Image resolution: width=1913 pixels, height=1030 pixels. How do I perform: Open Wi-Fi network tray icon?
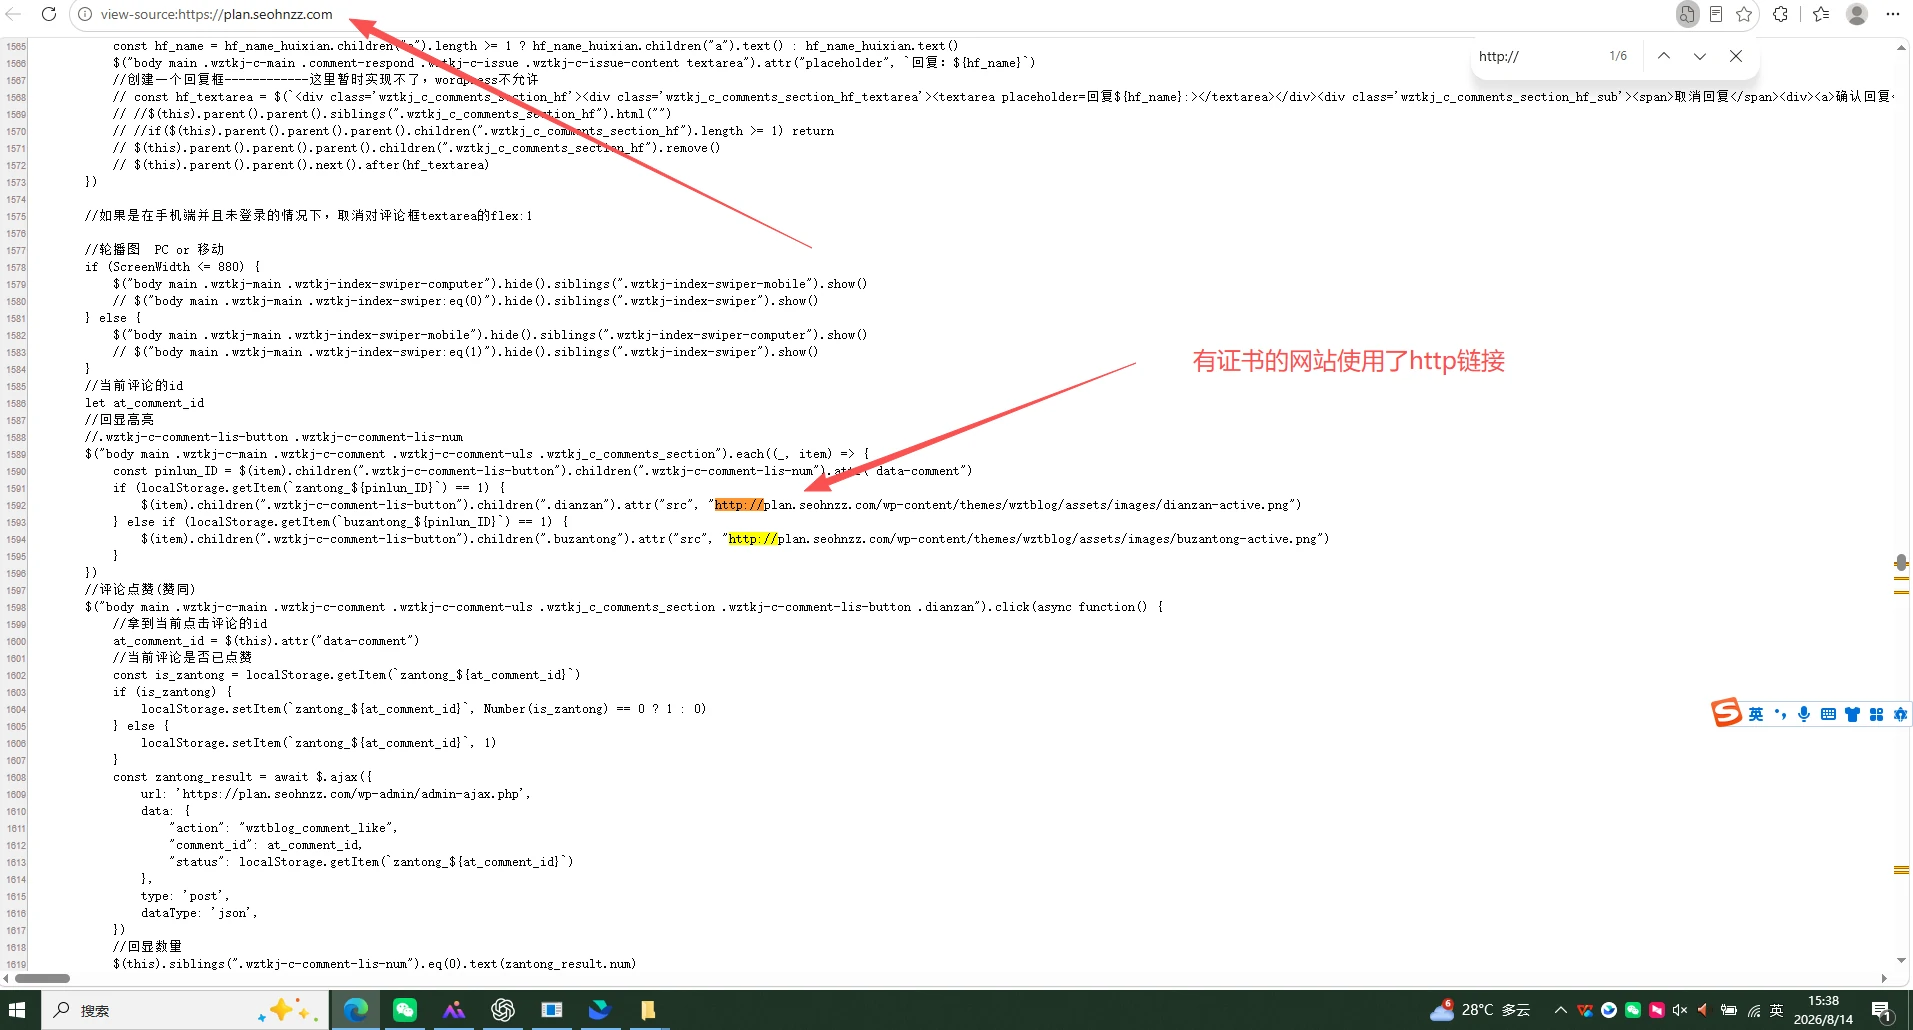click(x=1753, y=1010)
